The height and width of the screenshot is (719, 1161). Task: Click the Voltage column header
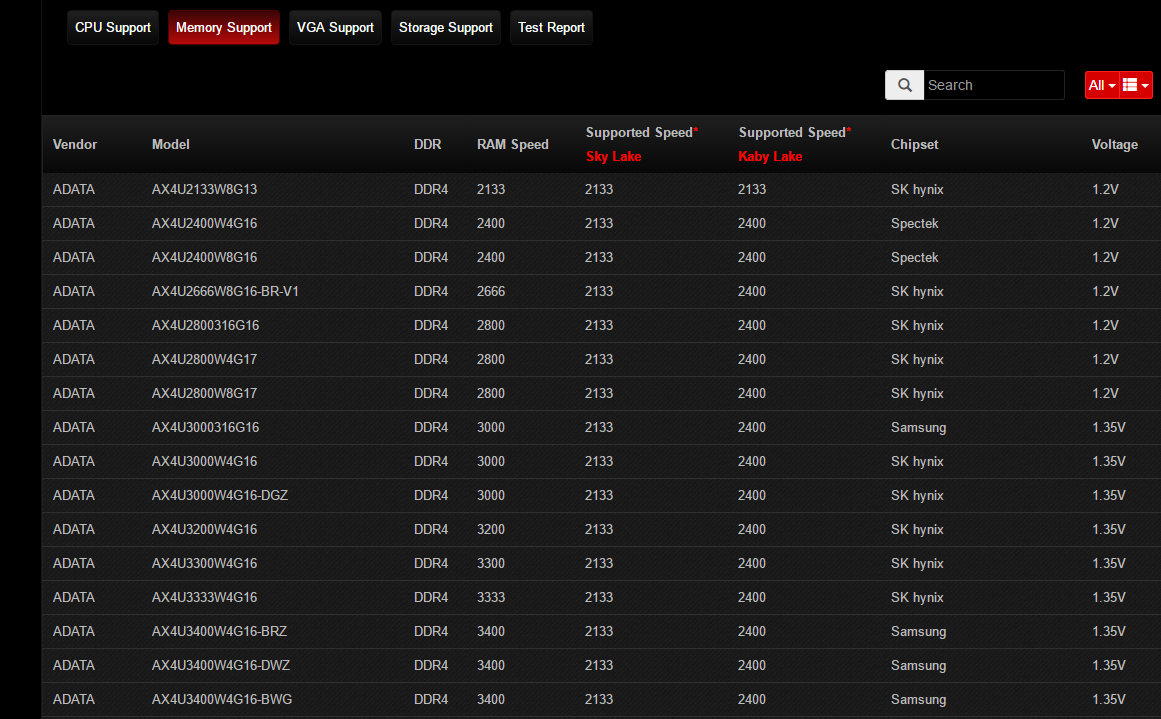(x=1114, y=144)
